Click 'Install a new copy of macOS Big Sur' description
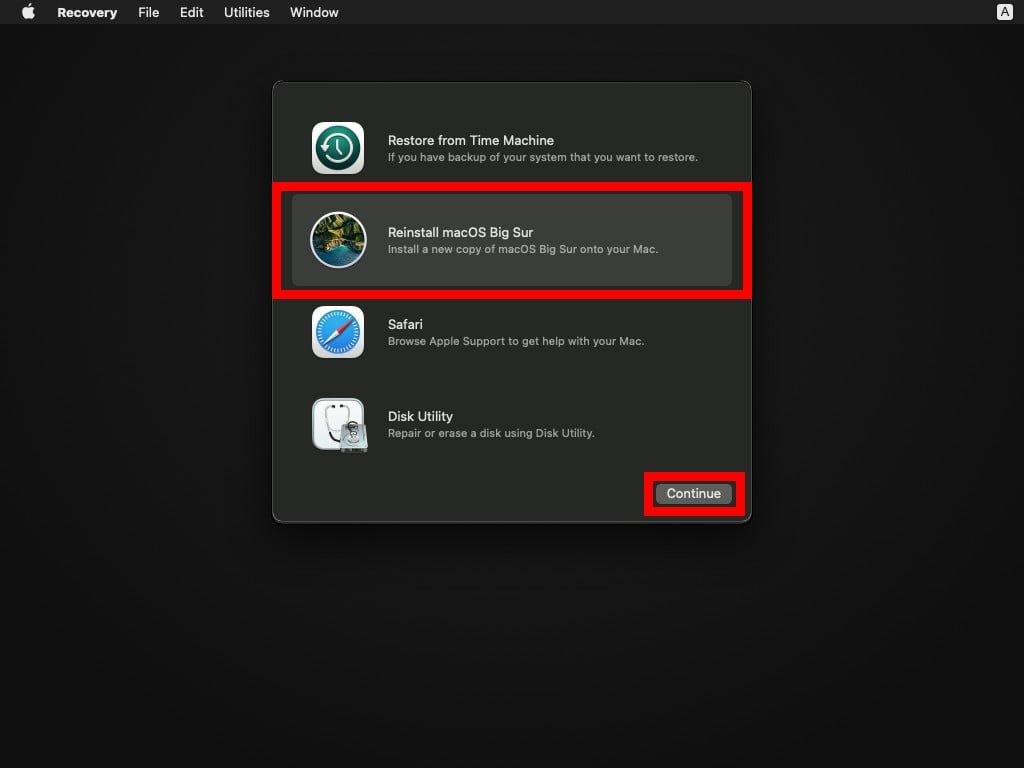This screenshot has height=768, width=1024. (523, 249)
